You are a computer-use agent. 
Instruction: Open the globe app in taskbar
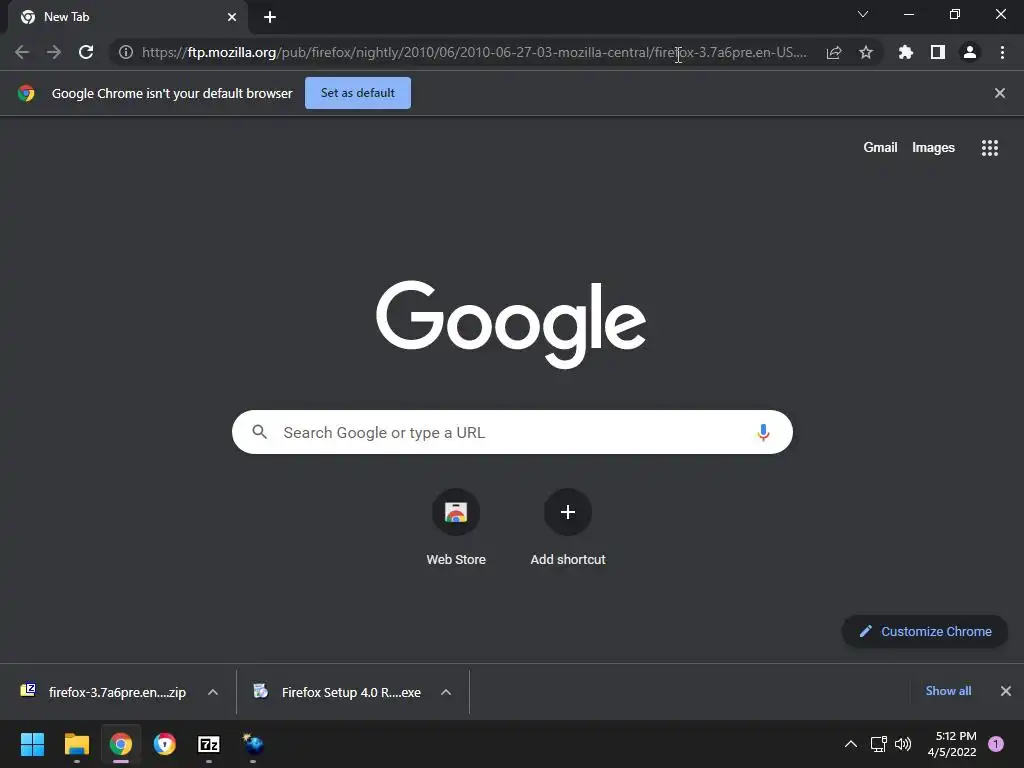pyautogui.click(x=253, y=744)
